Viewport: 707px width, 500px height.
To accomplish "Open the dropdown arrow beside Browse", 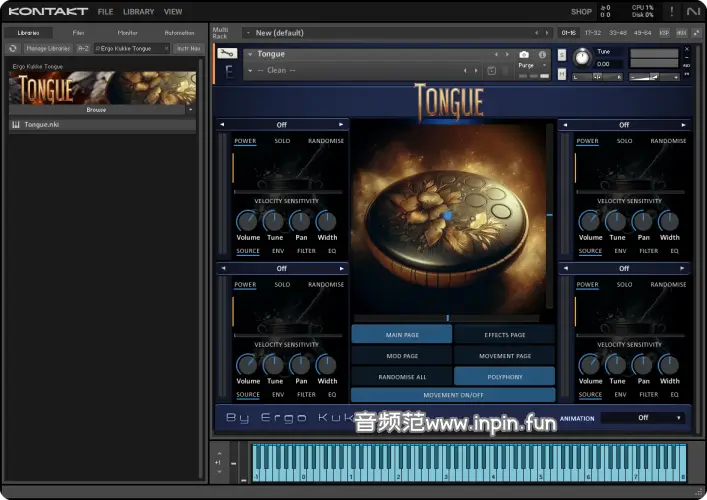I will 191,110.
